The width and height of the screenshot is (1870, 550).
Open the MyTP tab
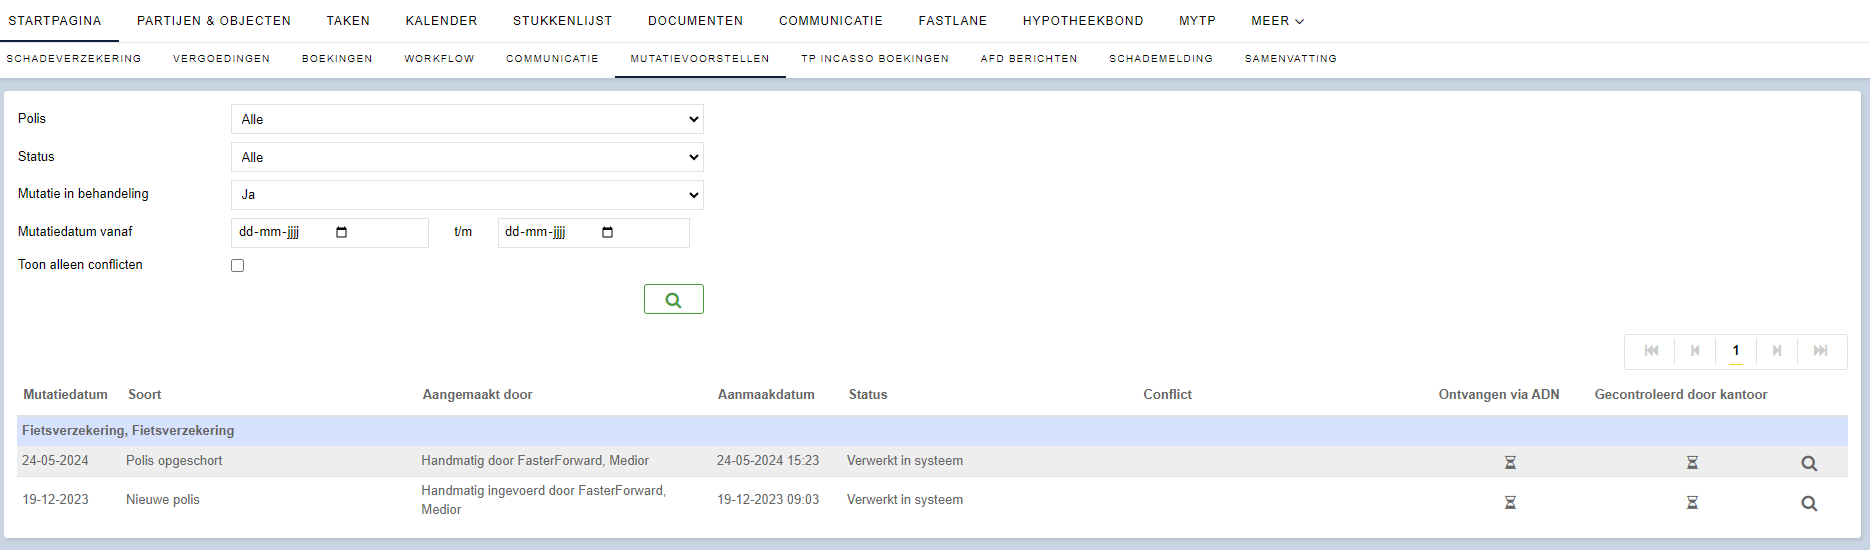point(1197,21)
